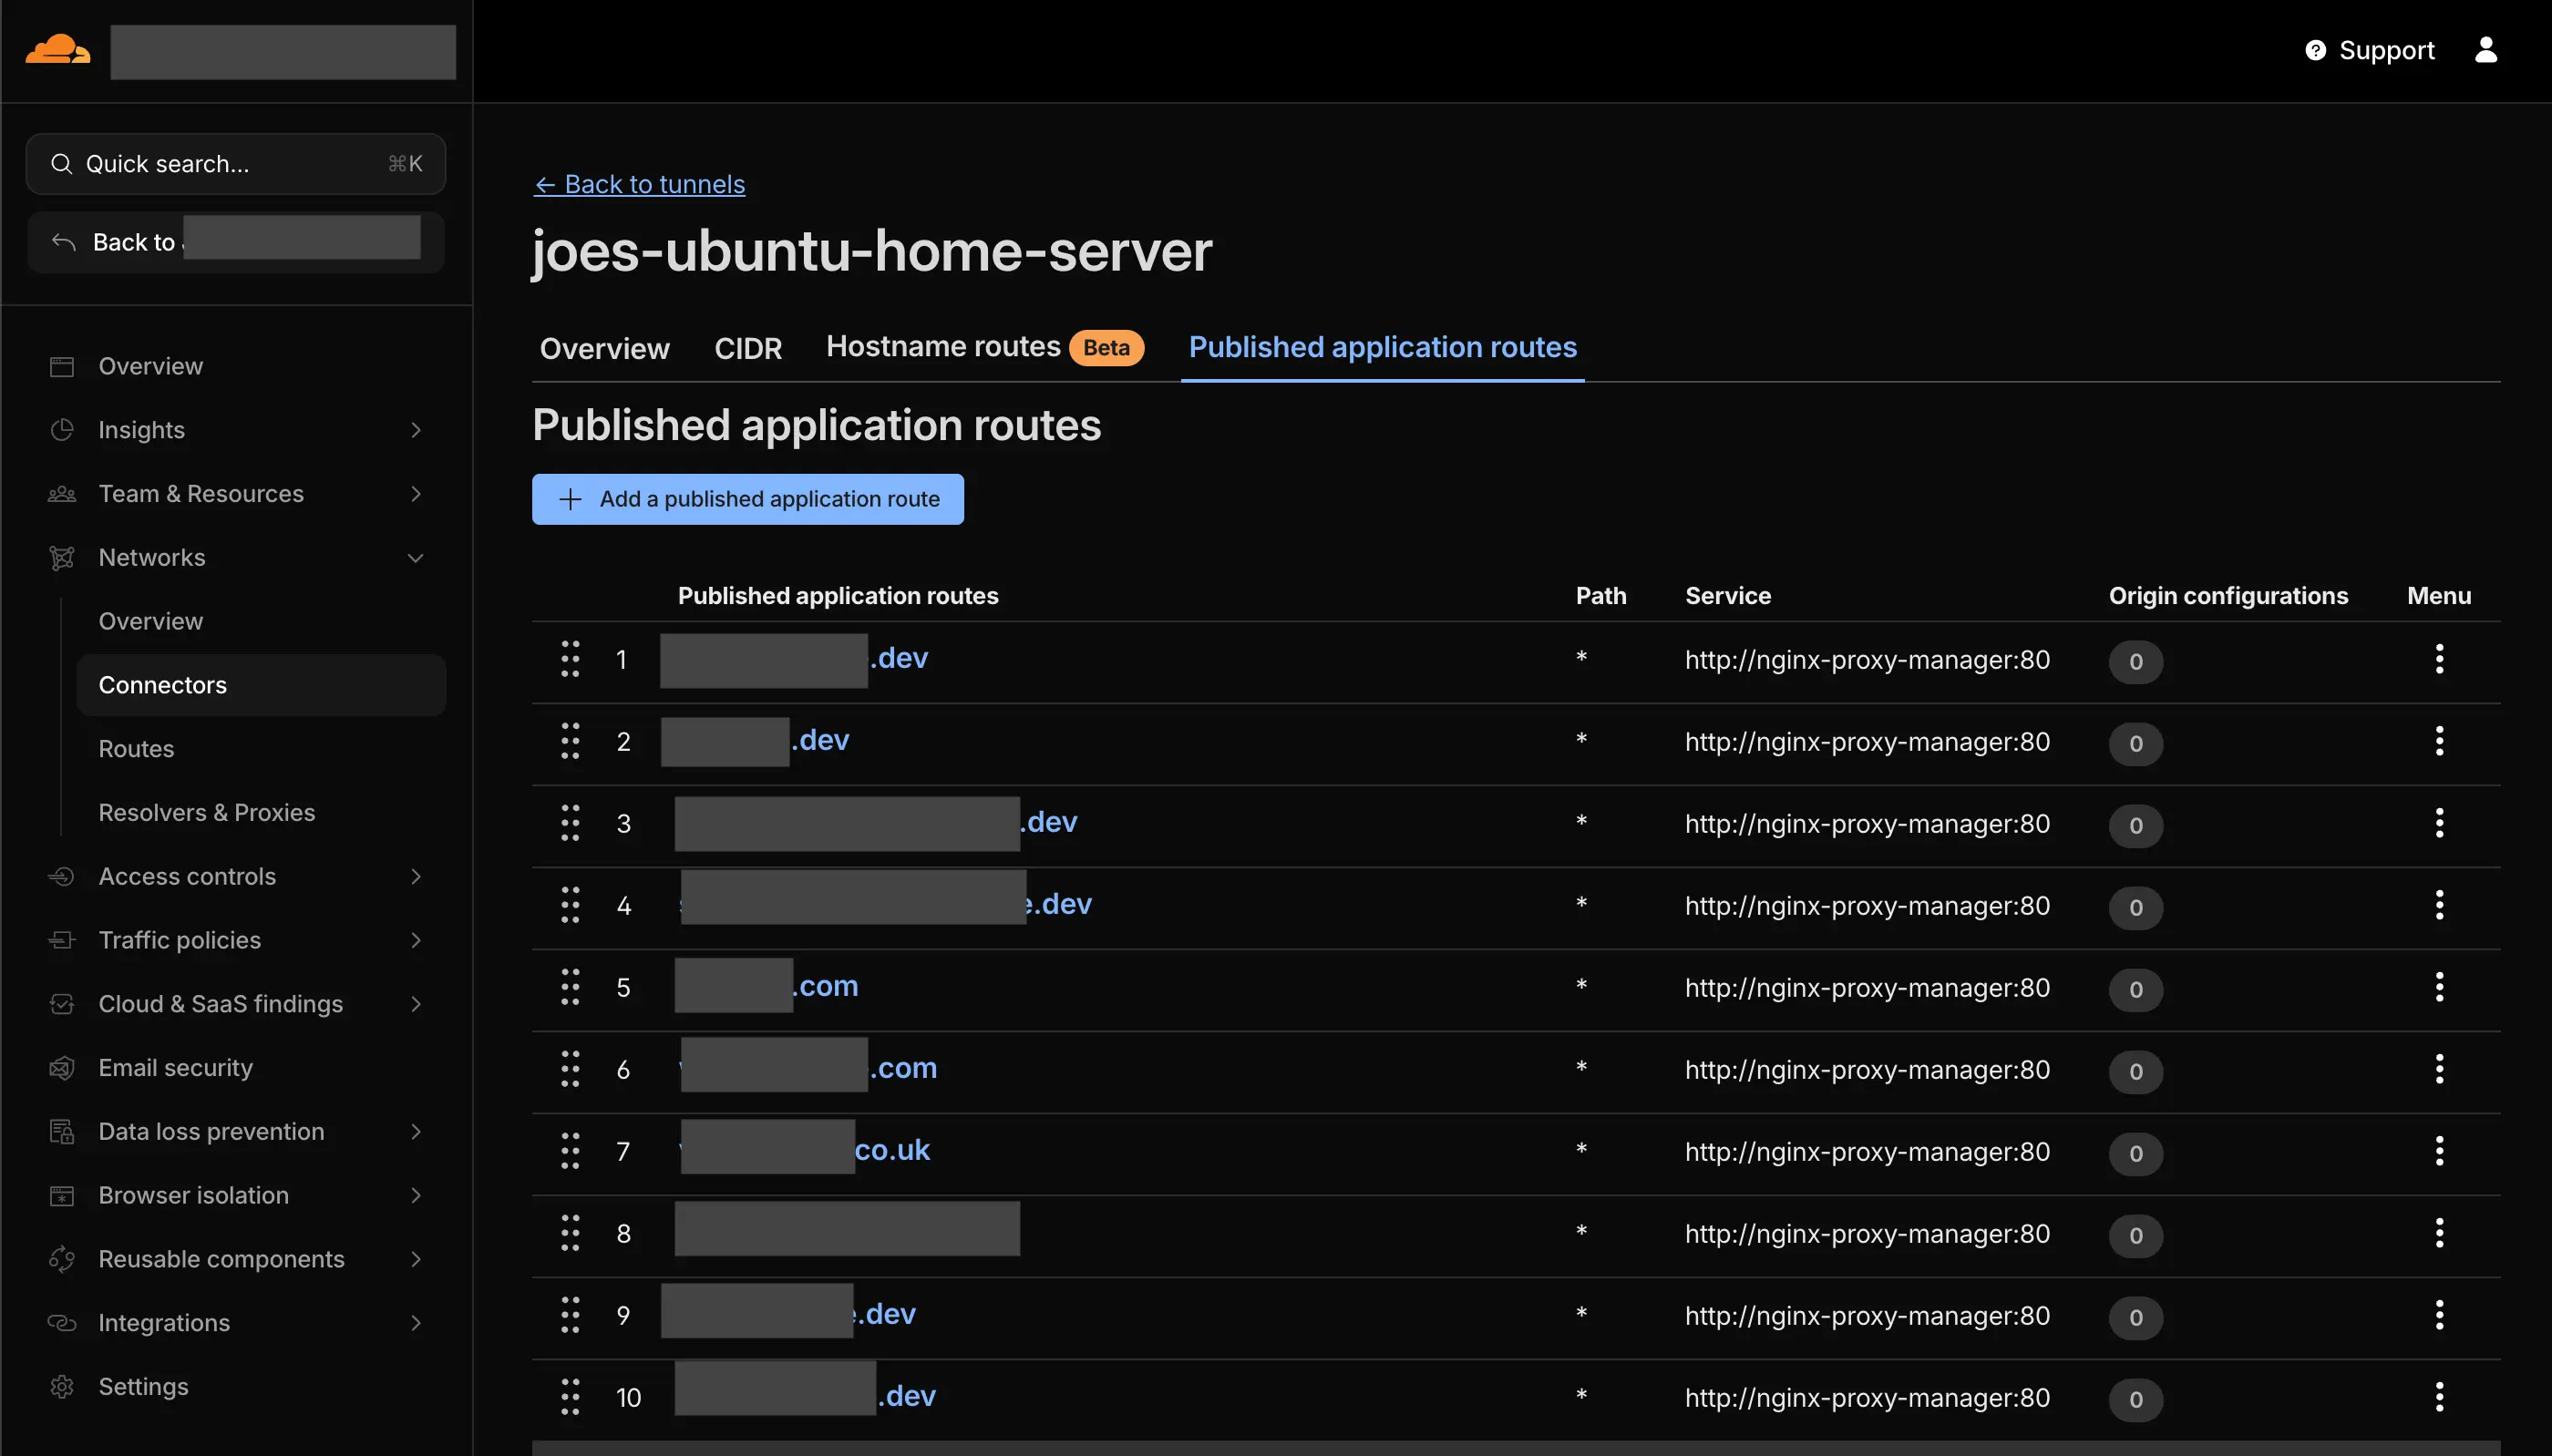The image size is (2552, 1456).
Task: Switch to the Hostname routes tab
Action: (x=942, y=347)
